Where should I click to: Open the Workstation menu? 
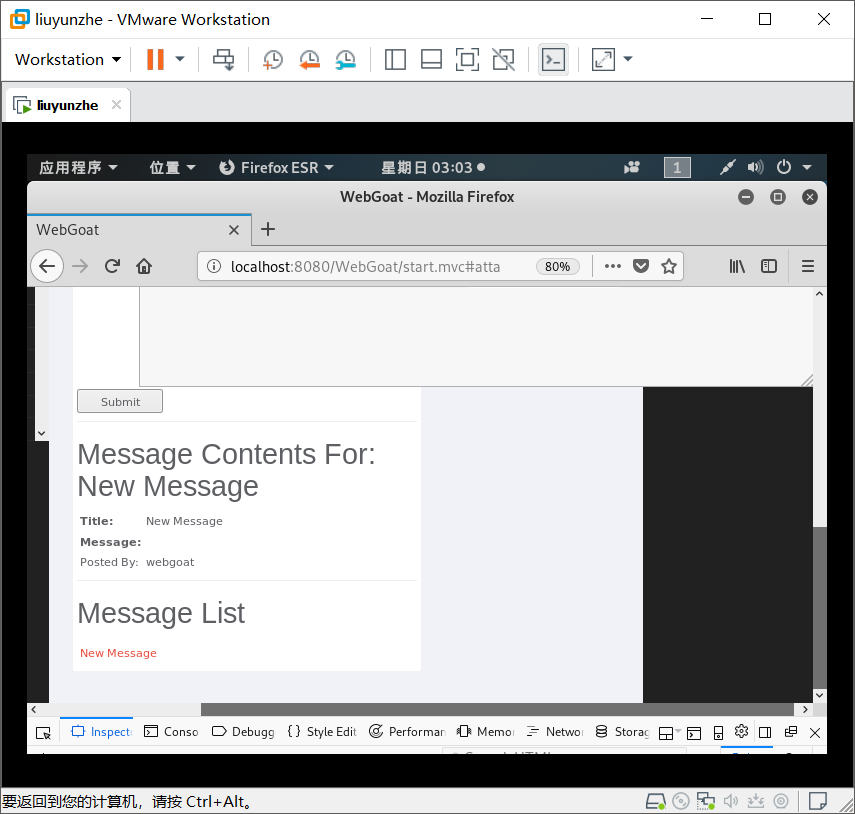click(x=68, y=59)
